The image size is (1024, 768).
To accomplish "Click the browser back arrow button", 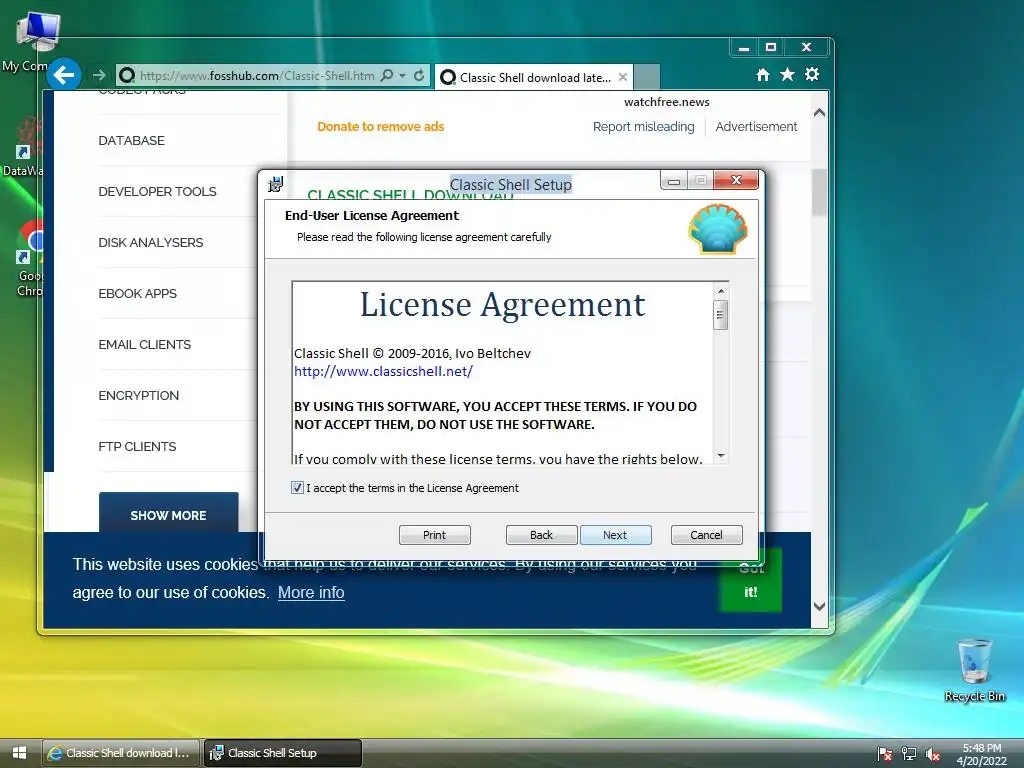I will point(64,75).
